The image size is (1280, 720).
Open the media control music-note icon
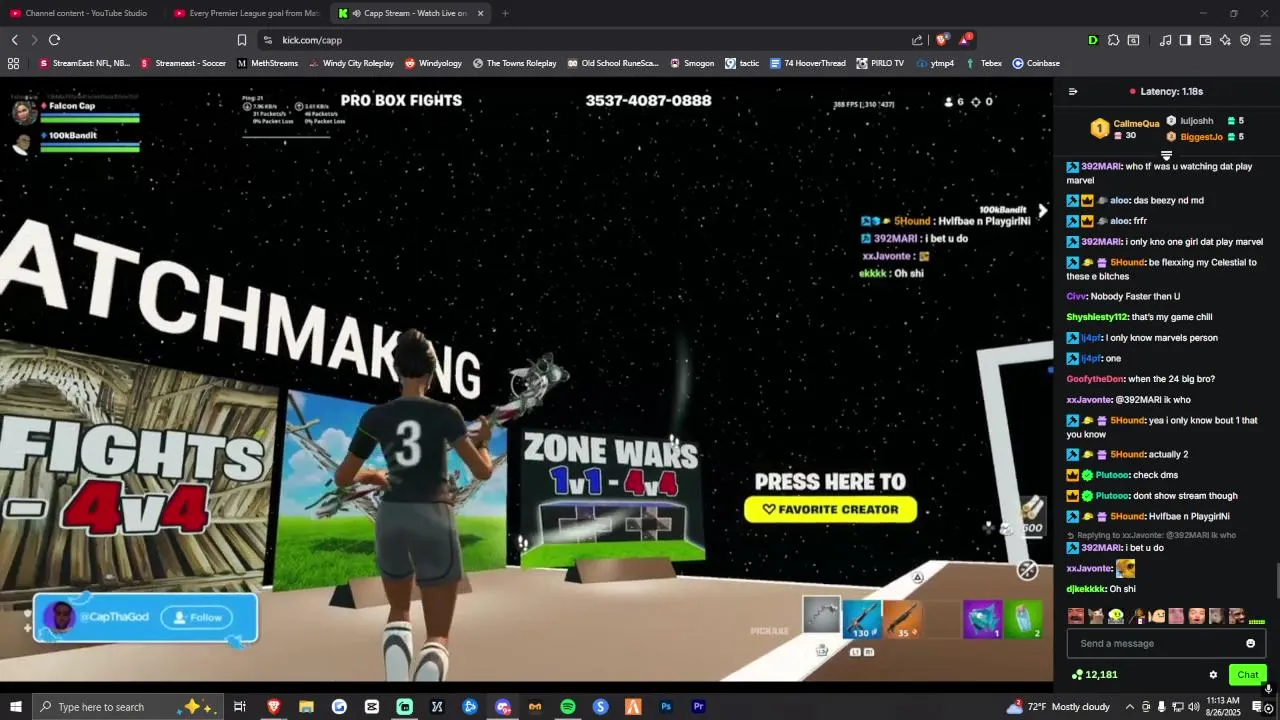click(x=1165, y=40)
